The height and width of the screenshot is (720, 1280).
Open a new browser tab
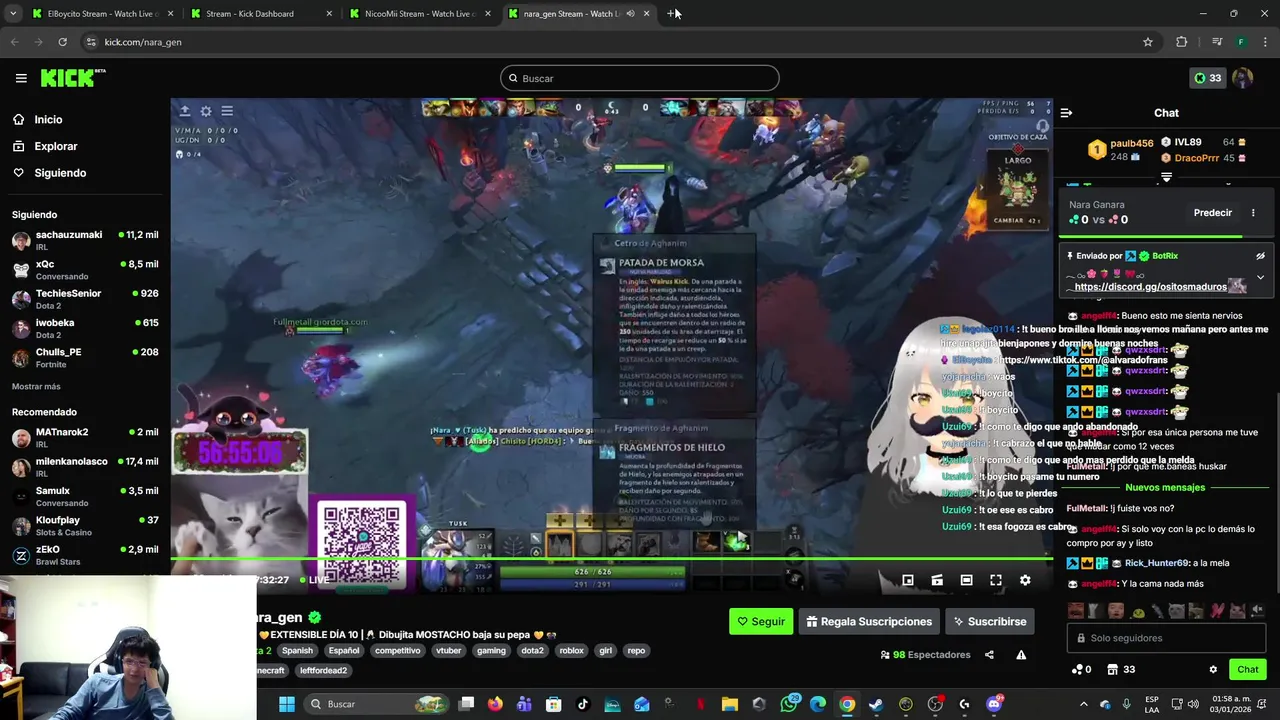pos(672,14)
